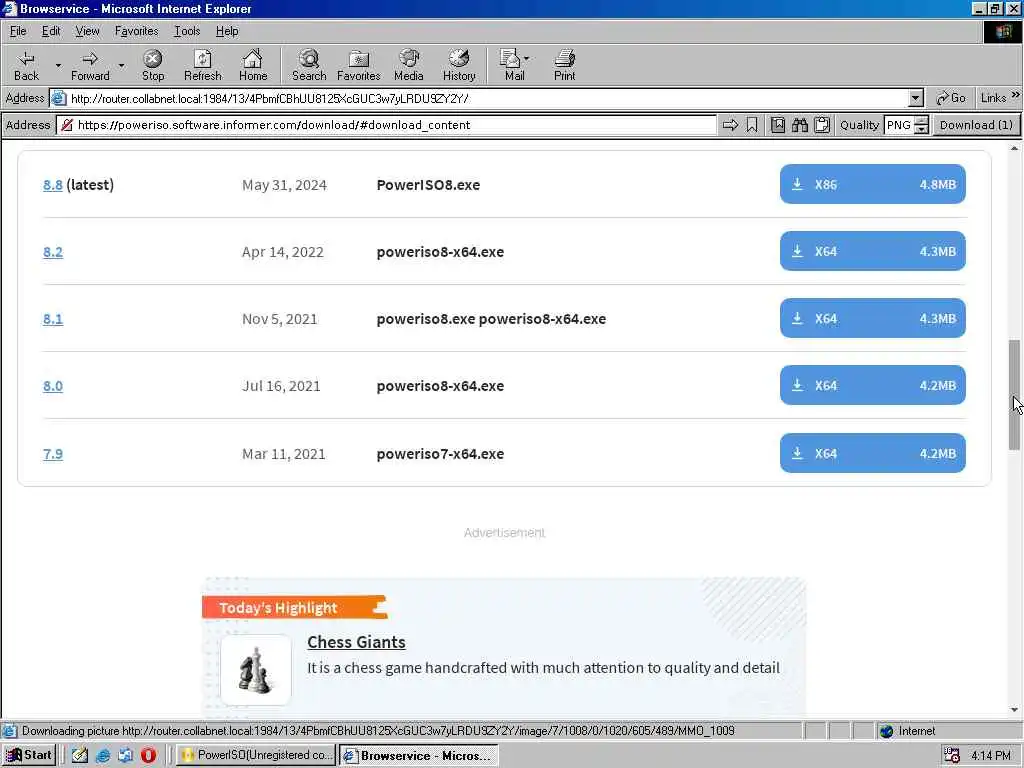Switch to PowerISO taskbar window
The width and height of the screenshot is (1024, 768).
point(256,755)
